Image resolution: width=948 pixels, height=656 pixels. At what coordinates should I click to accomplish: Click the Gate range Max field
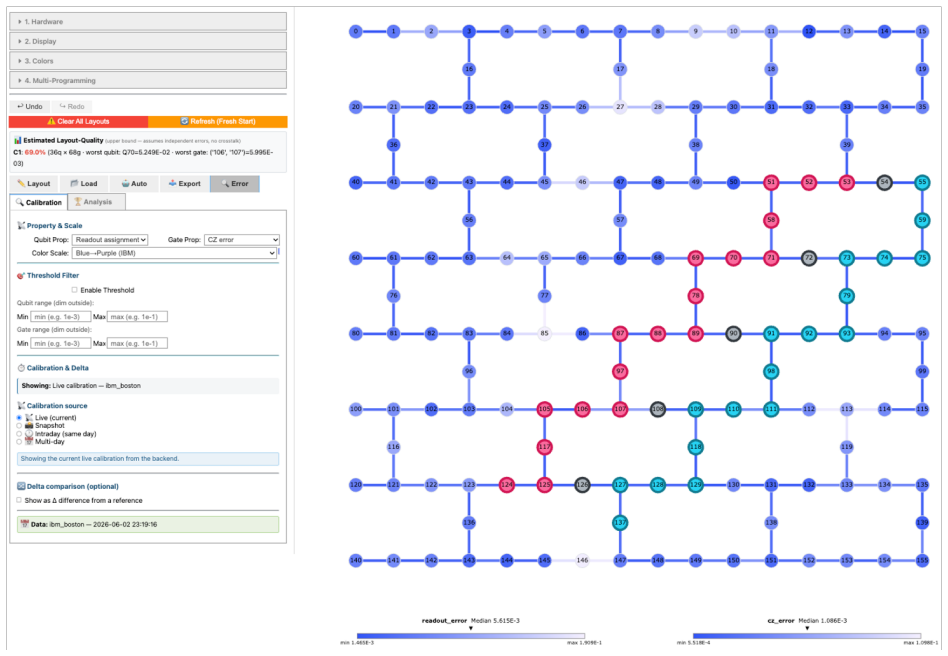coord(137,343)
